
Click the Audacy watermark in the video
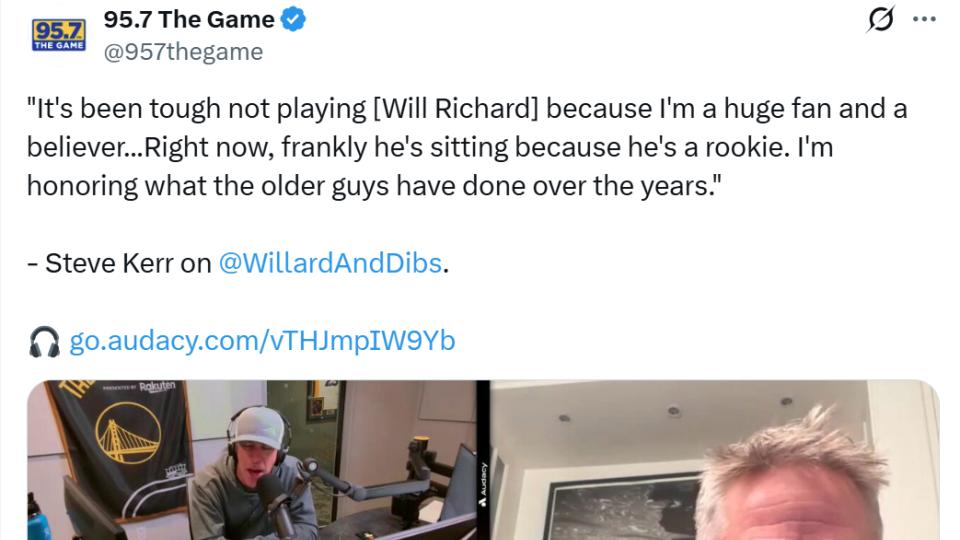(x=483, y=484)
